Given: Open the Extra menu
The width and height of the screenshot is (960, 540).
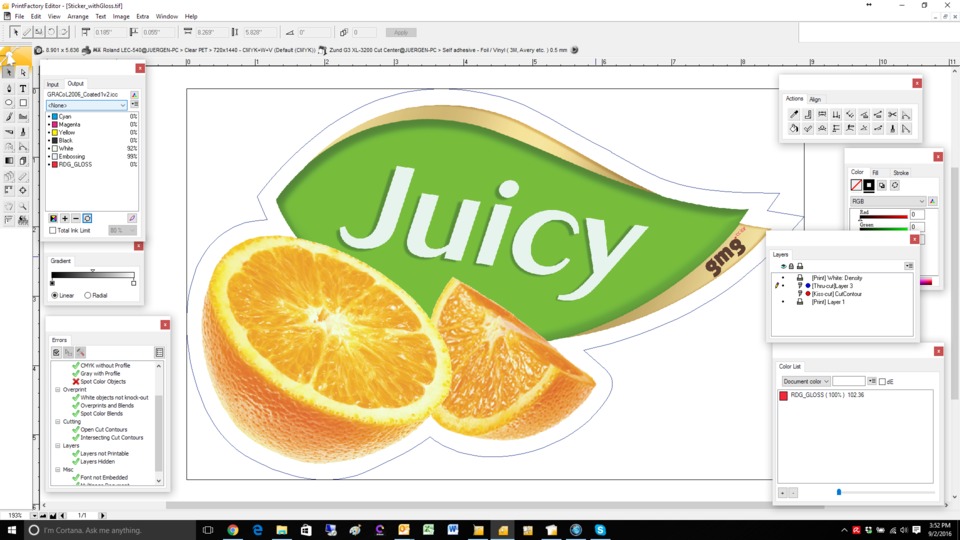Looking at the screenshot, I should point(142,17).
